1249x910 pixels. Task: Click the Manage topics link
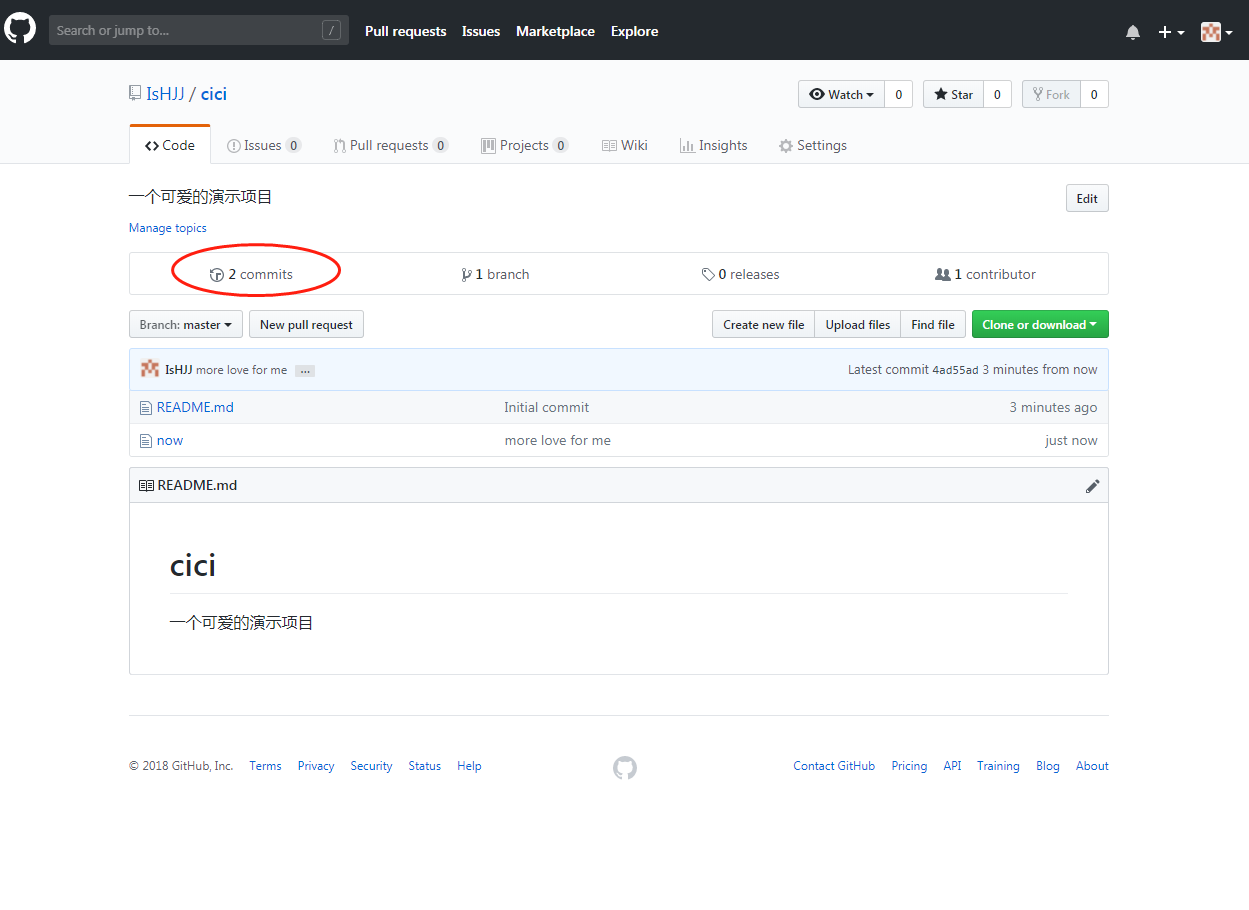pos(168,228)
